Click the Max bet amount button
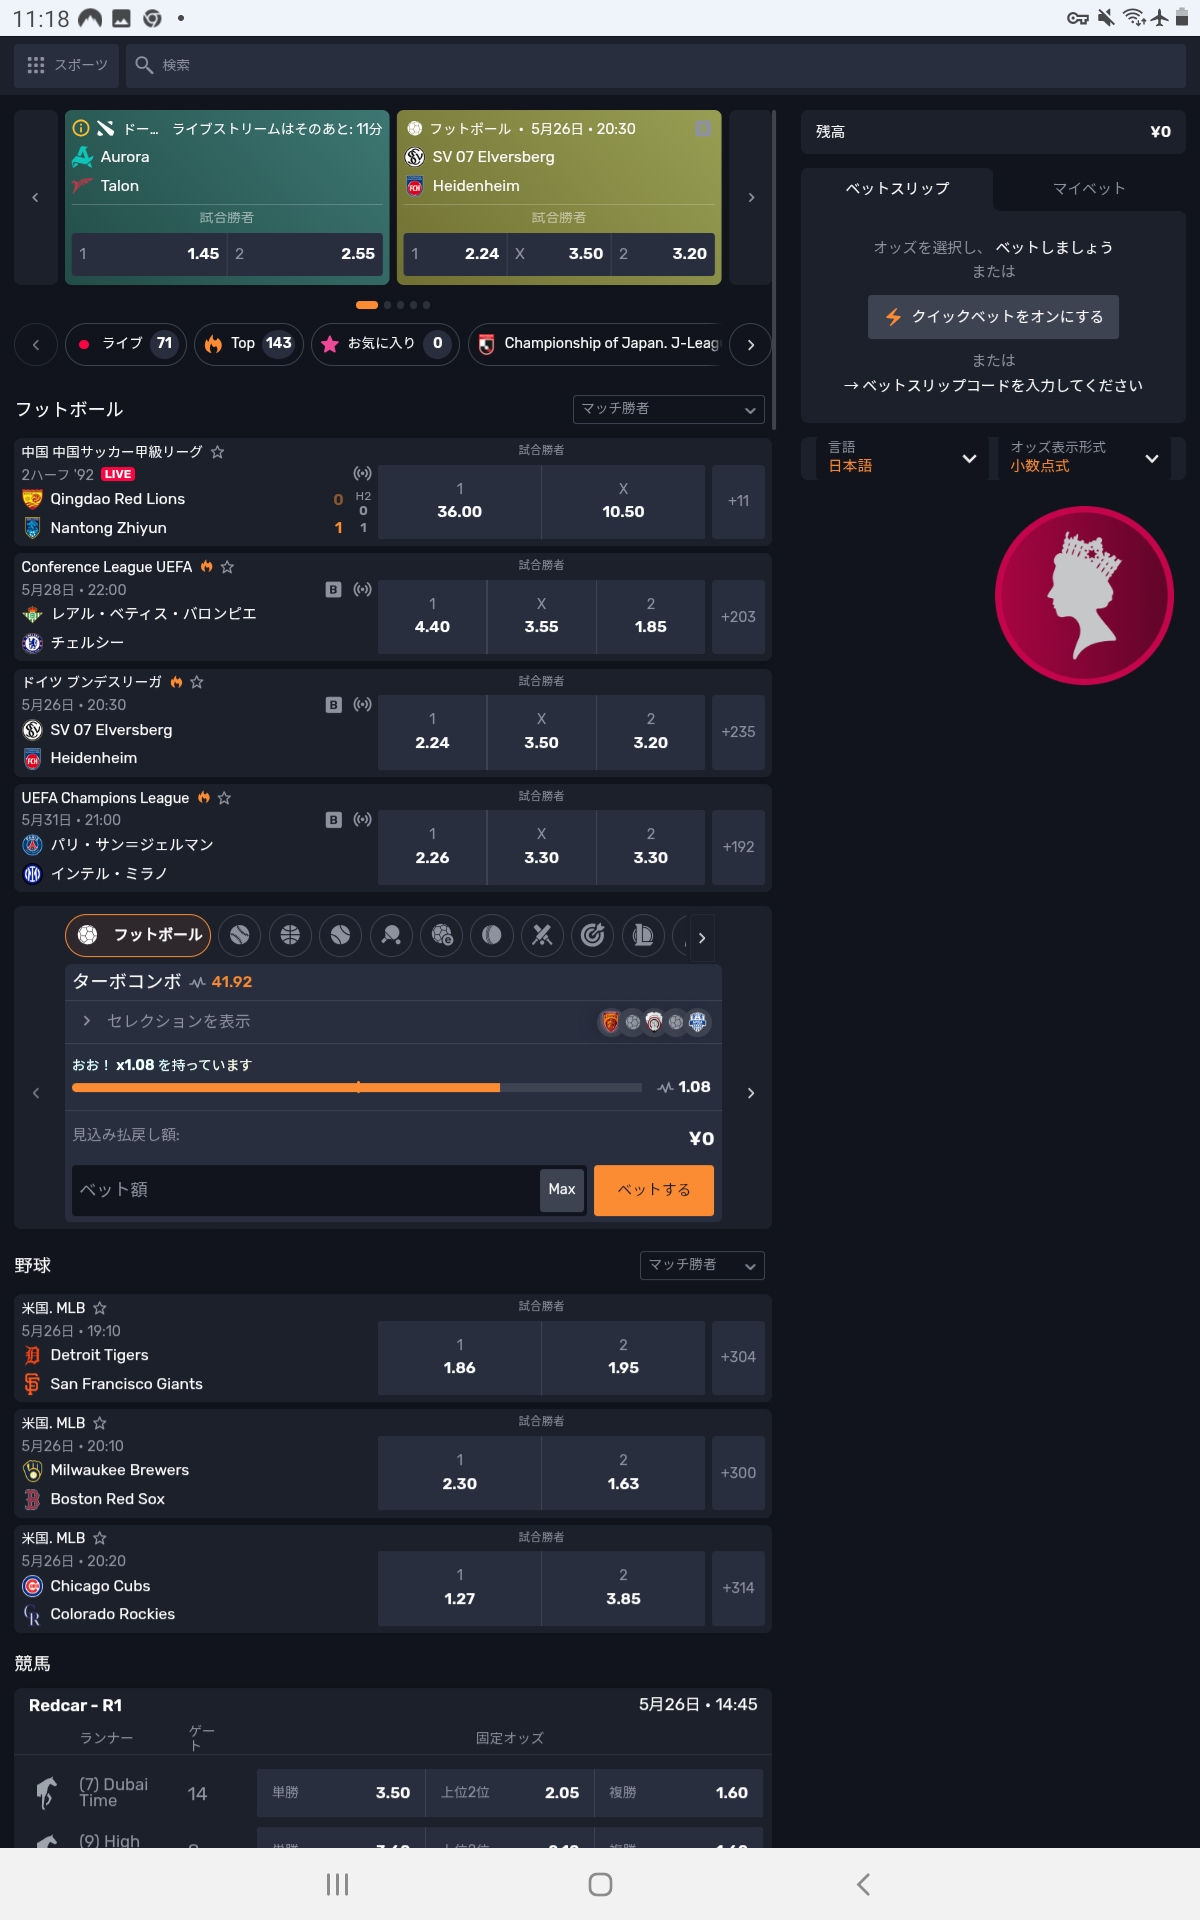 (x=562, y=1190)
